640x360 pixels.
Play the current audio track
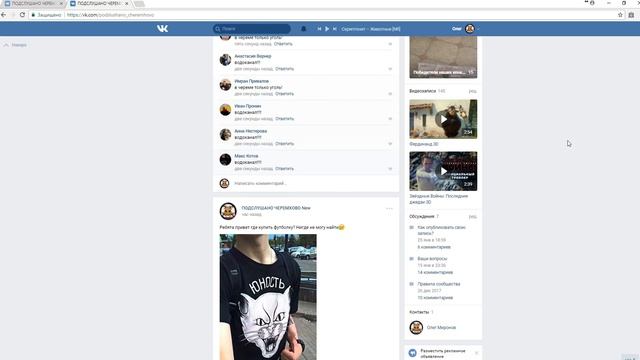click(327, 29)
